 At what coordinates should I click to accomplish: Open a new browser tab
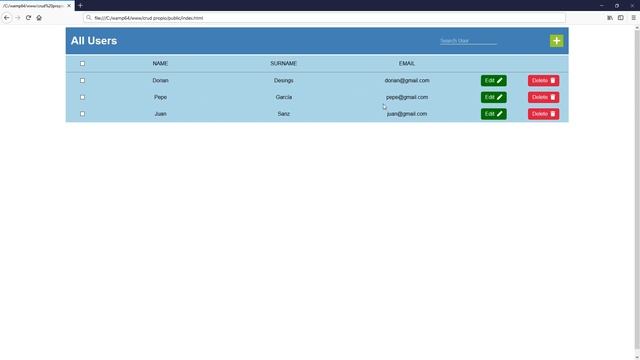click(x=80, y=6)
